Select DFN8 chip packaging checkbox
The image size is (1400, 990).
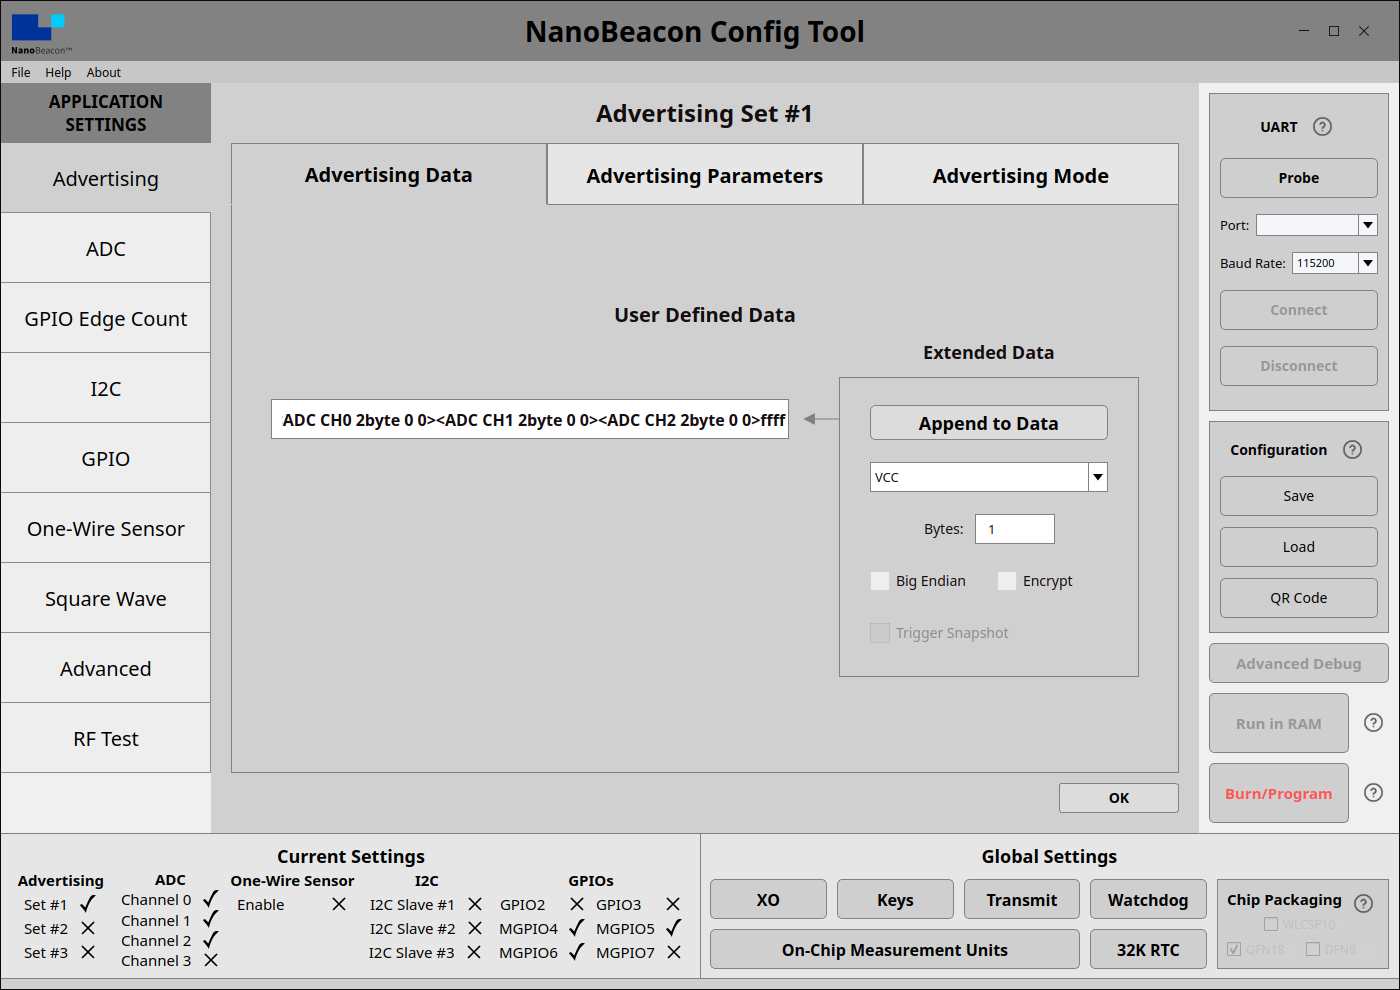pos(1313,949)
